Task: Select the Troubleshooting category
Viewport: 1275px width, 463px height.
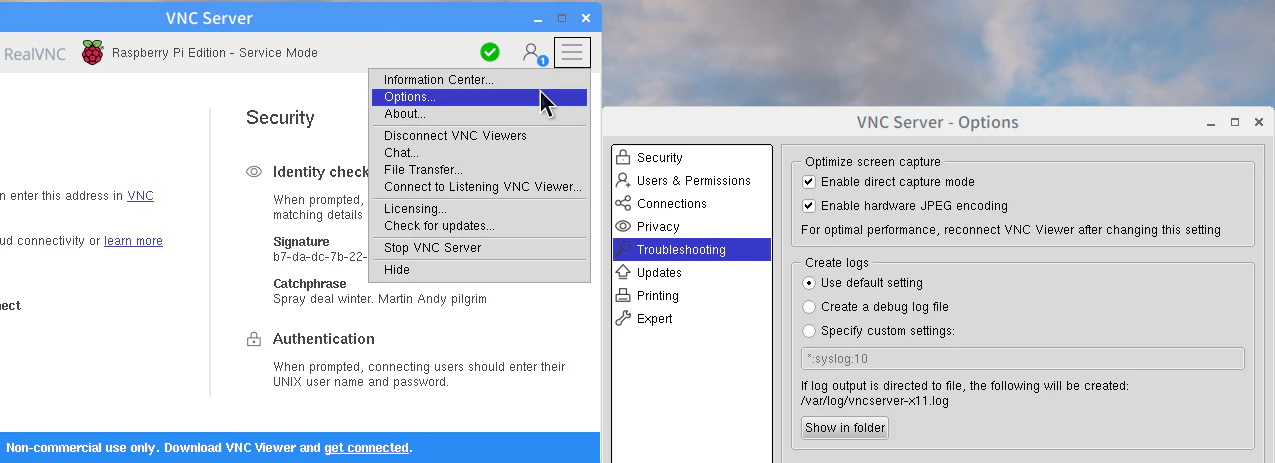Action: 692,249
